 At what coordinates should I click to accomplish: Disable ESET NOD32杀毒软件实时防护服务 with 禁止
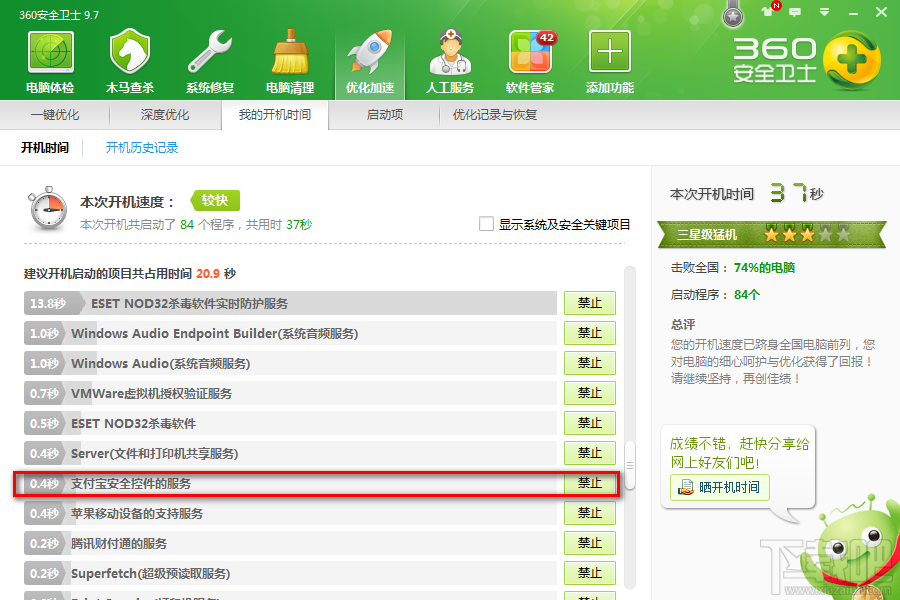point(589,302)
